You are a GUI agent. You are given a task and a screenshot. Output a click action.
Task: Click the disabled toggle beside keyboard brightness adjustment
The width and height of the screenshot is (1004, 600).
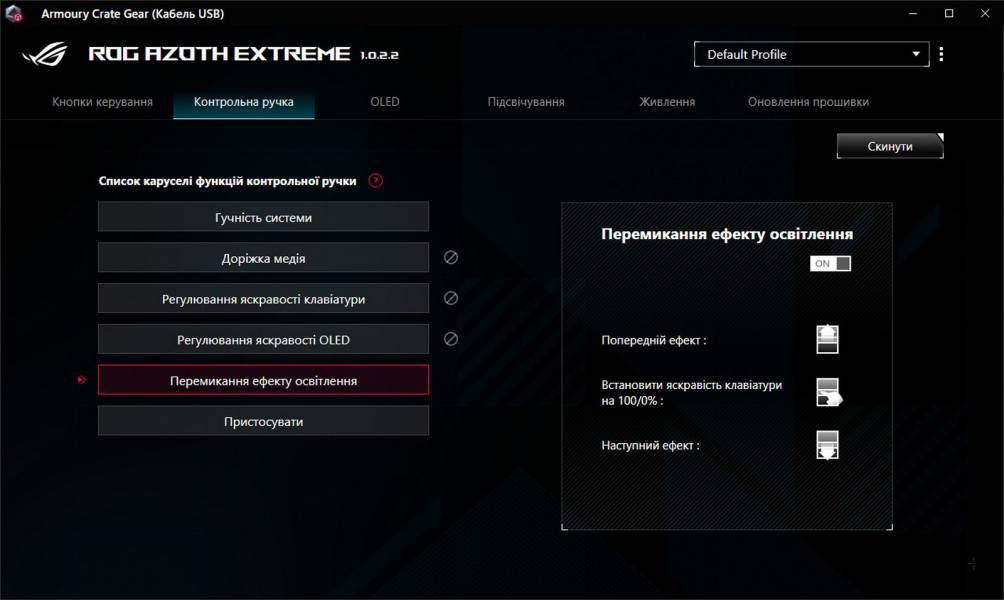pos(450,298)
